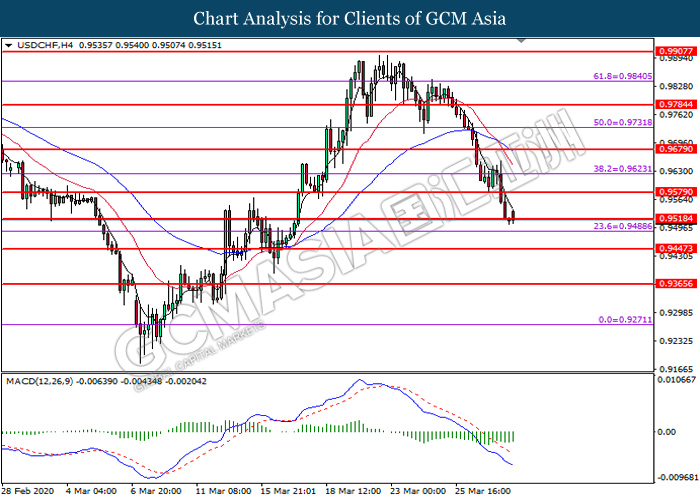Viewport: 700px width, 500px height.
Task: Select the 0.95184 red price label
Action: pos(676,218)
